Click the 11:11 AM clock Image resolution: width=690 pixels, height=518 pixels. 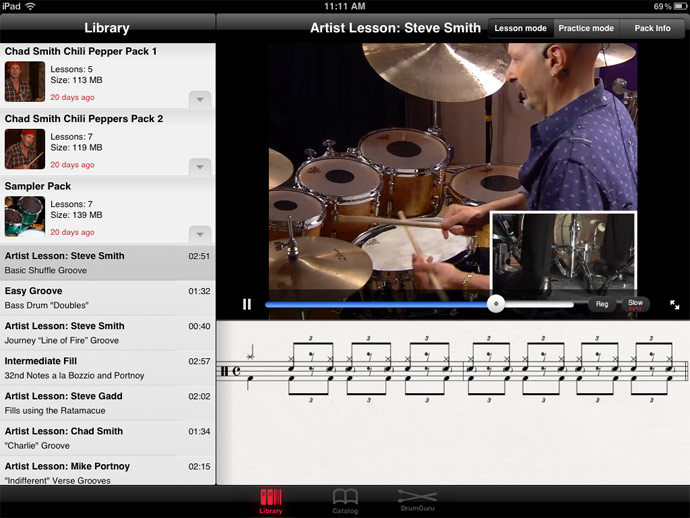click(345, 6)
